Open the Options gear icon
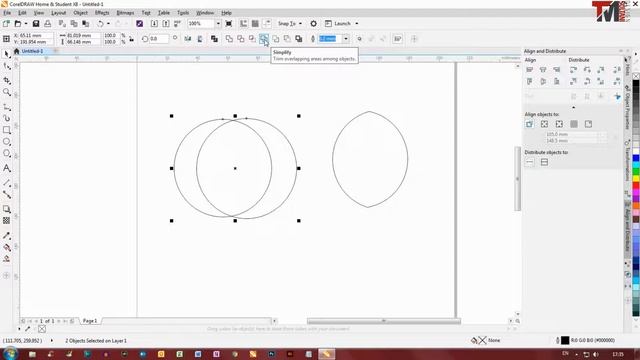 point(313,24)
